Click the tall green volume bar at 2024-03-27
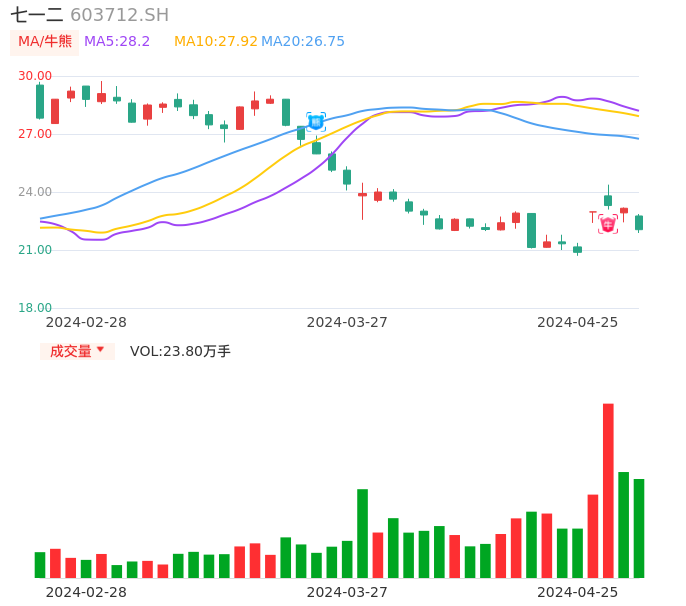The image size is (686, 606). (362, 532)
